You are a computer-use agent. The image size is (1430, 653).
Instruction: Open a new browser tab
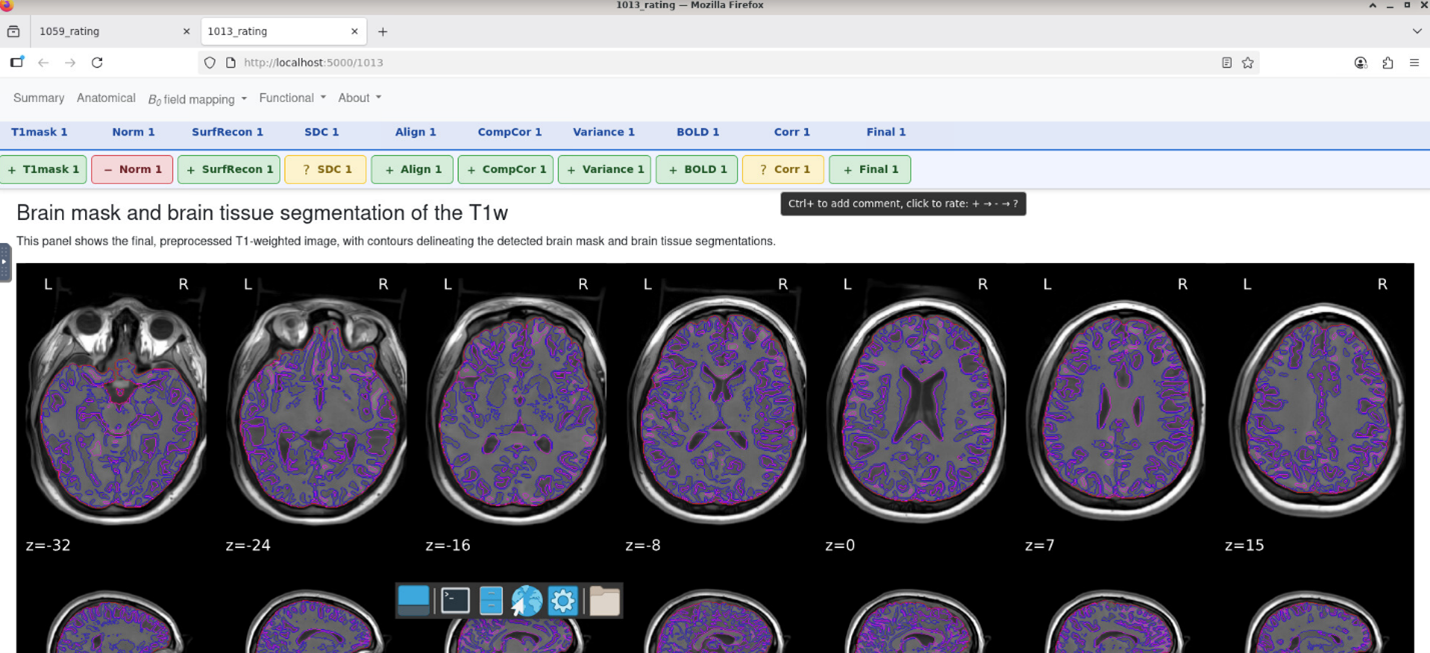pyautogui.click(x=383, y=31)
